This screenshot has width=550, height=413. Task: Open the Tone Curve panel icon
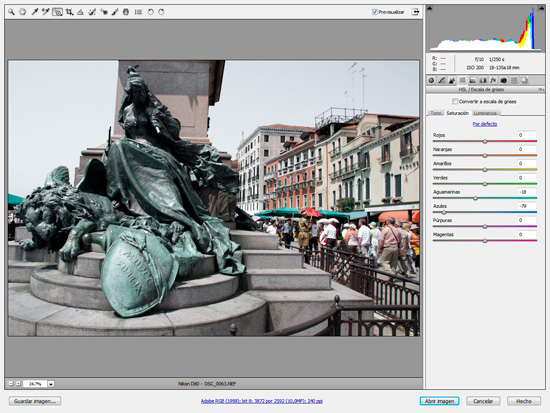[442, 80]
